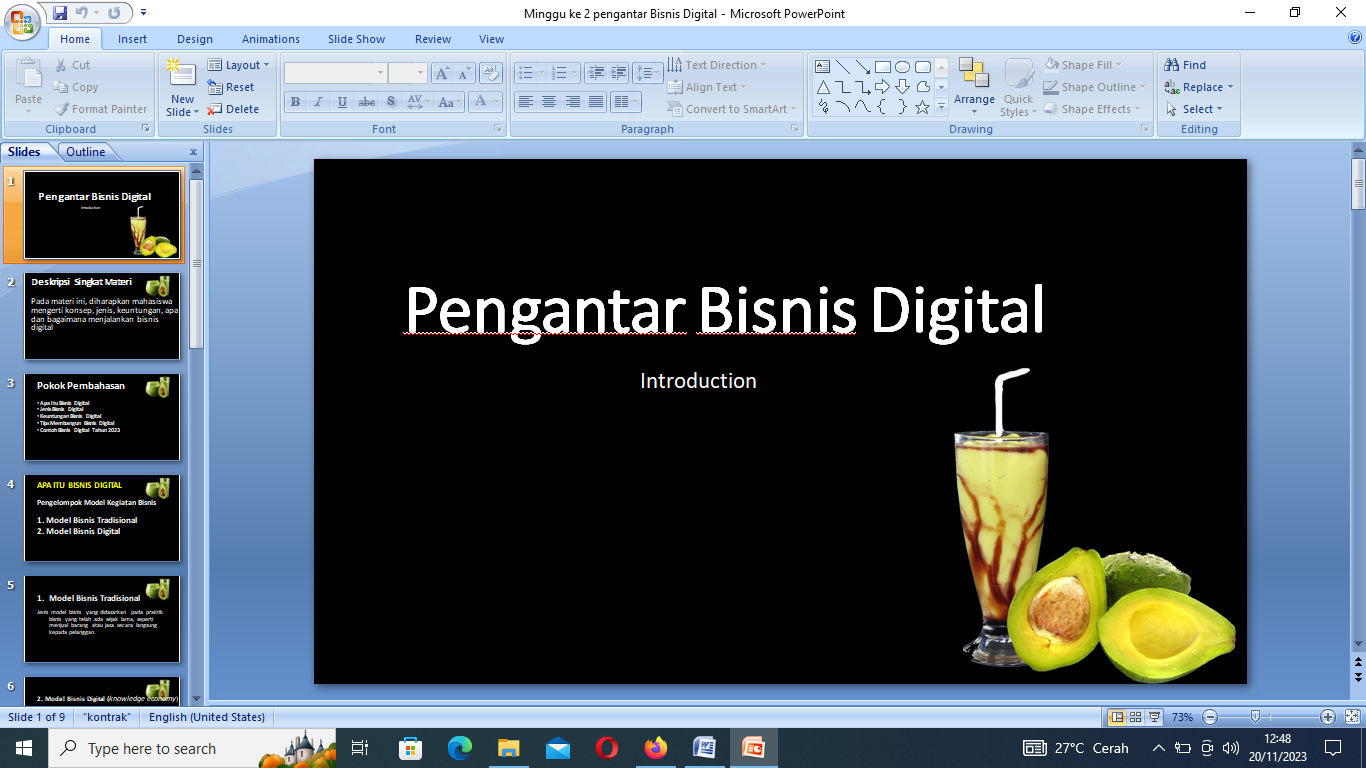Toggle Slide Show view in status bar
The width and height of the screenshot is (1366, 768).
[1154, 717]
